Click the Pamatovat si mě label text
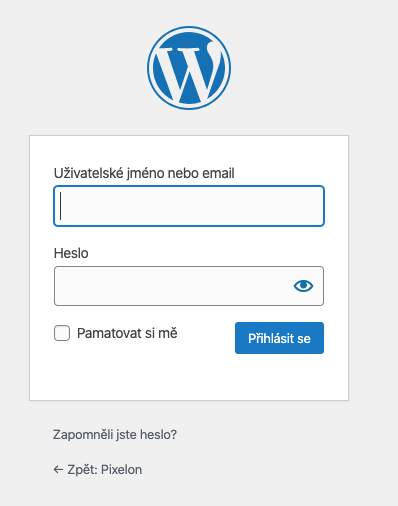 [127, 333]
